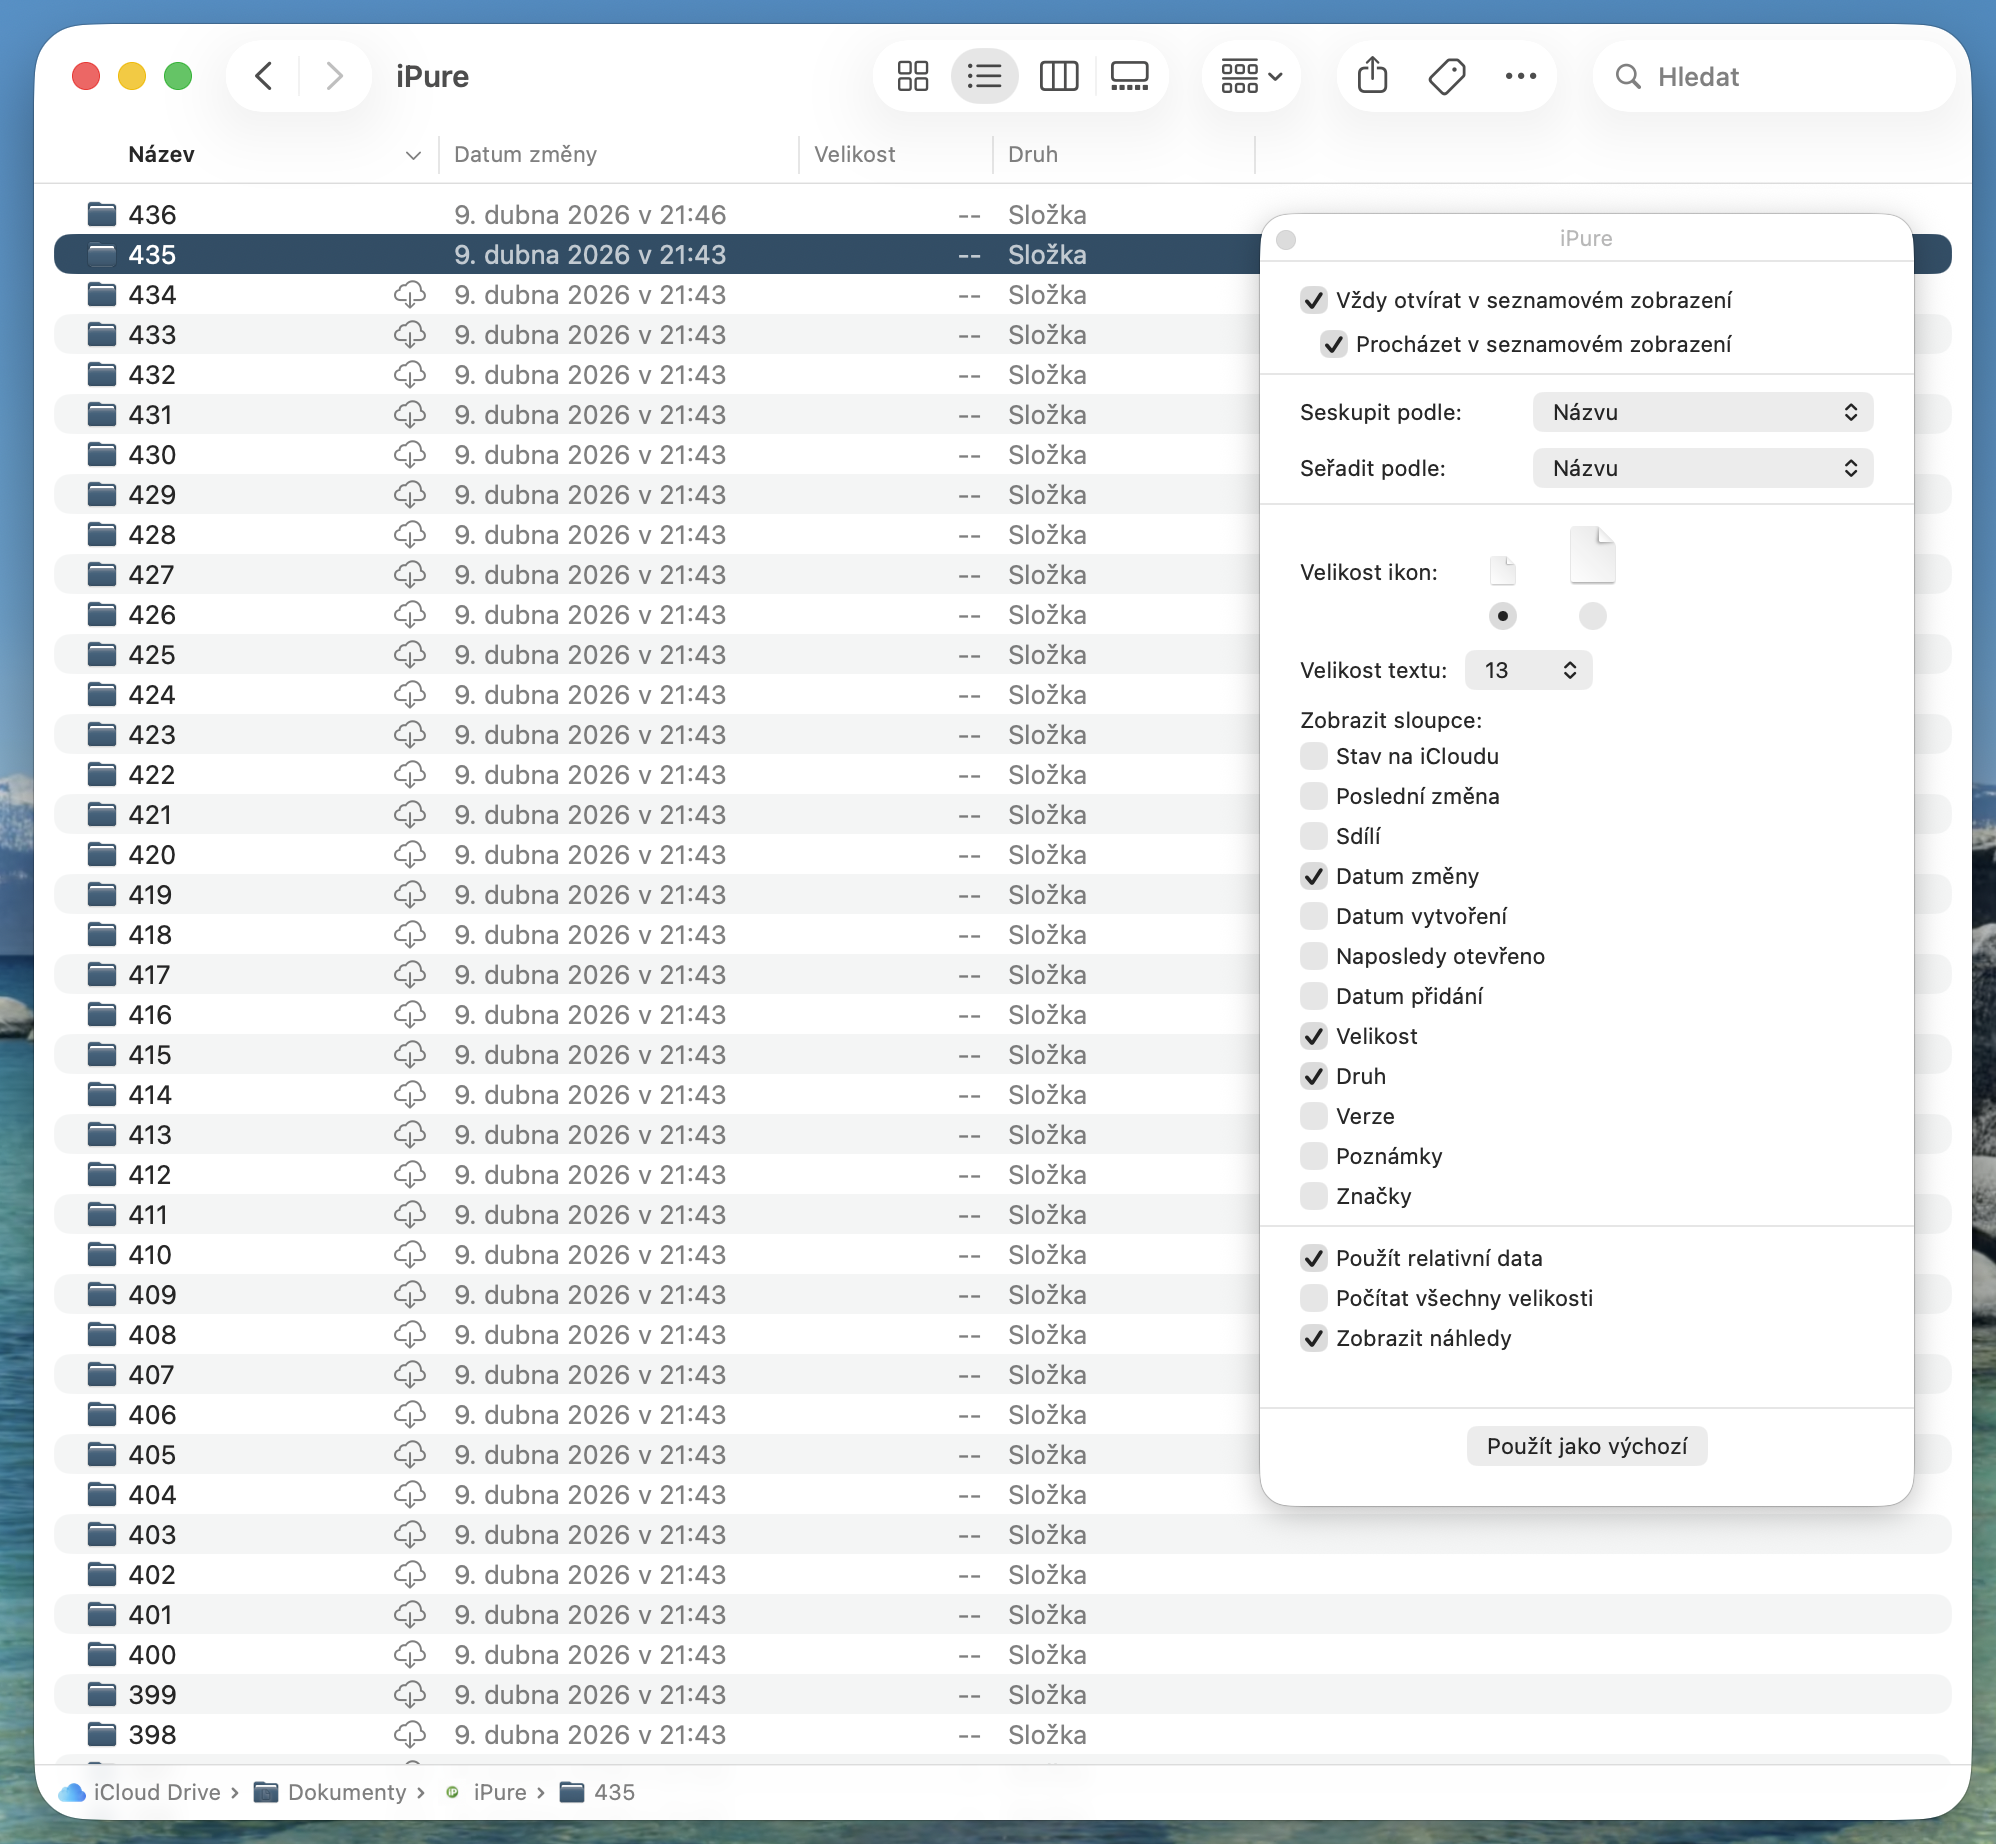The width and height of the screenshot is (1996, 1844).
Task: Enable the Stav na iCloudu column
Action: pyautogui.click(x=1313, y=756)
